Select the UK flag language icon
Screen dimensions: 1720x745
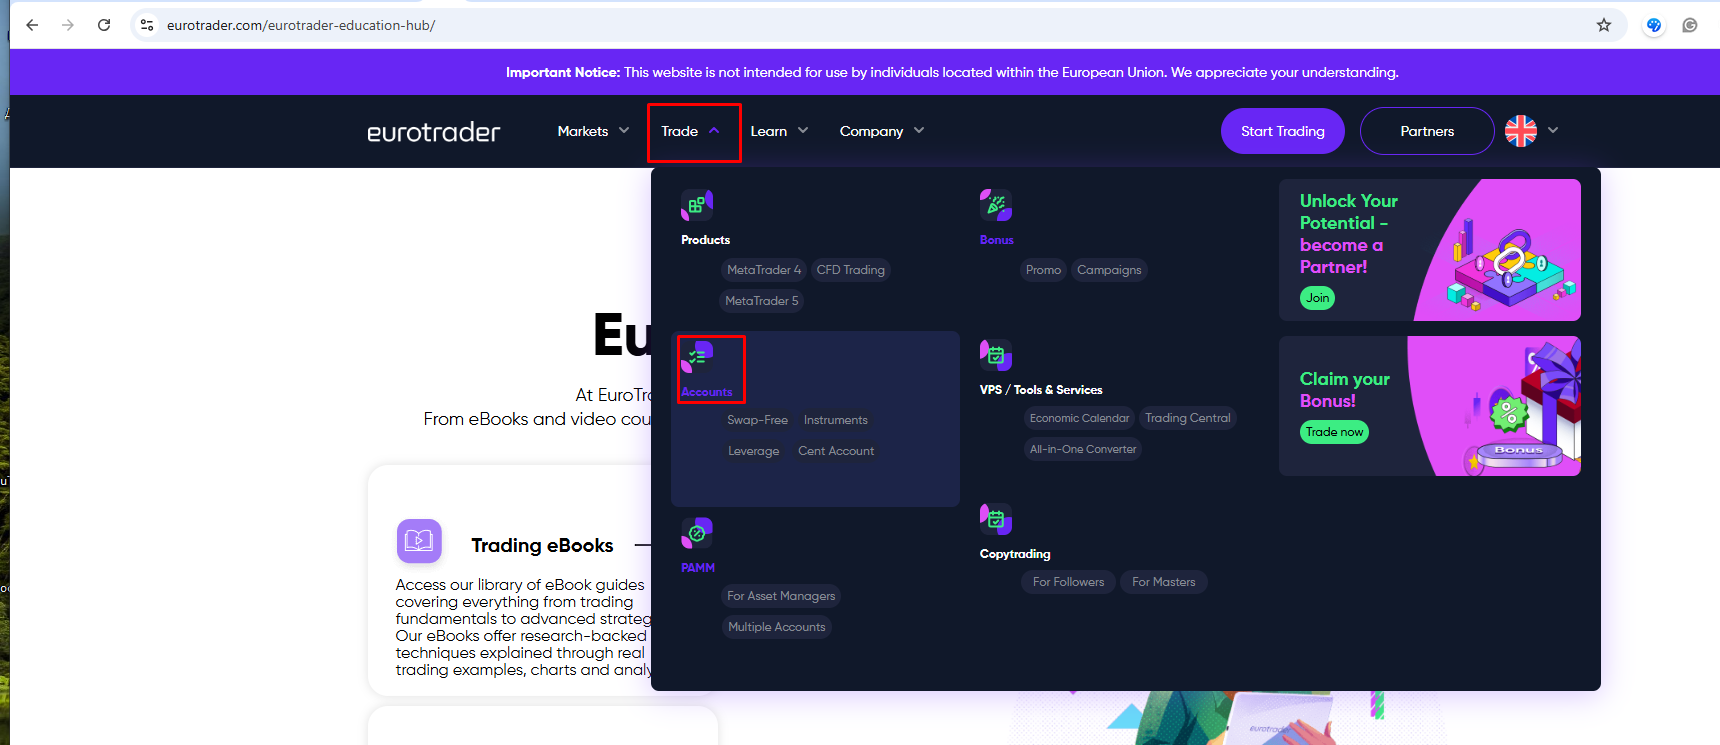1521,131
